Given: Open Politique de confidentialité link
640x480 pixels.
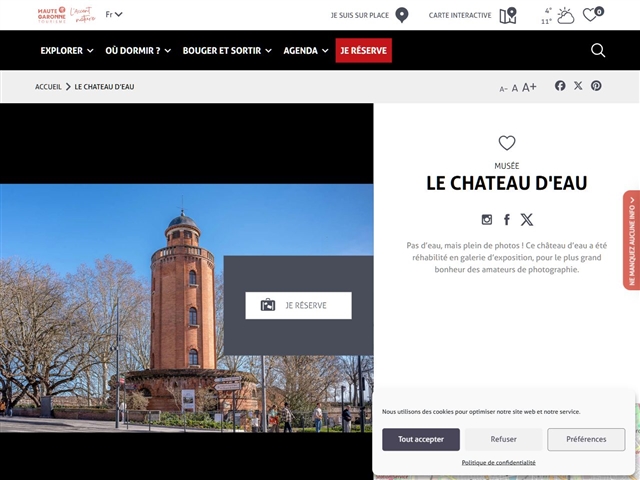Looking at the screenshot, I should tap(498, 462).
